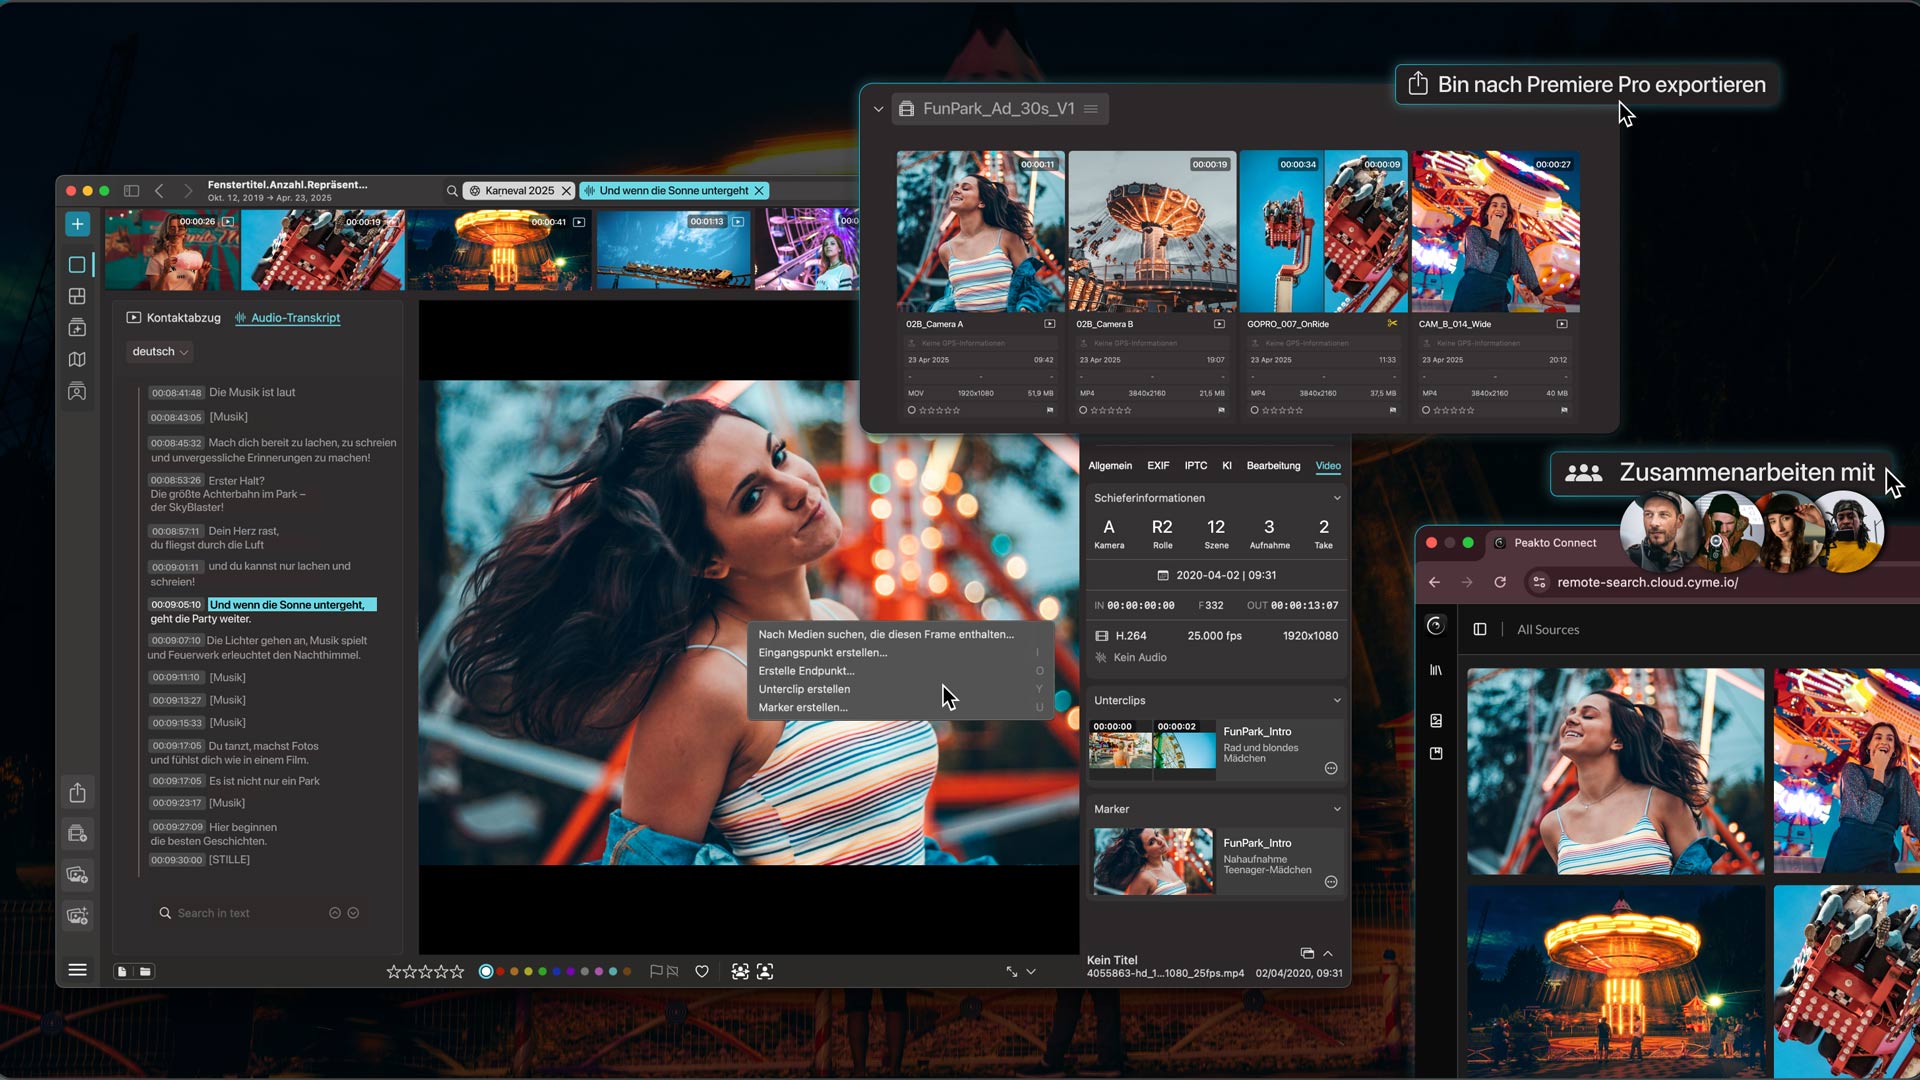The width and height of the screenshot is (1920, 1080).
Task: Collapse the Schieferinformationen section
Action: coord(1337,498)
